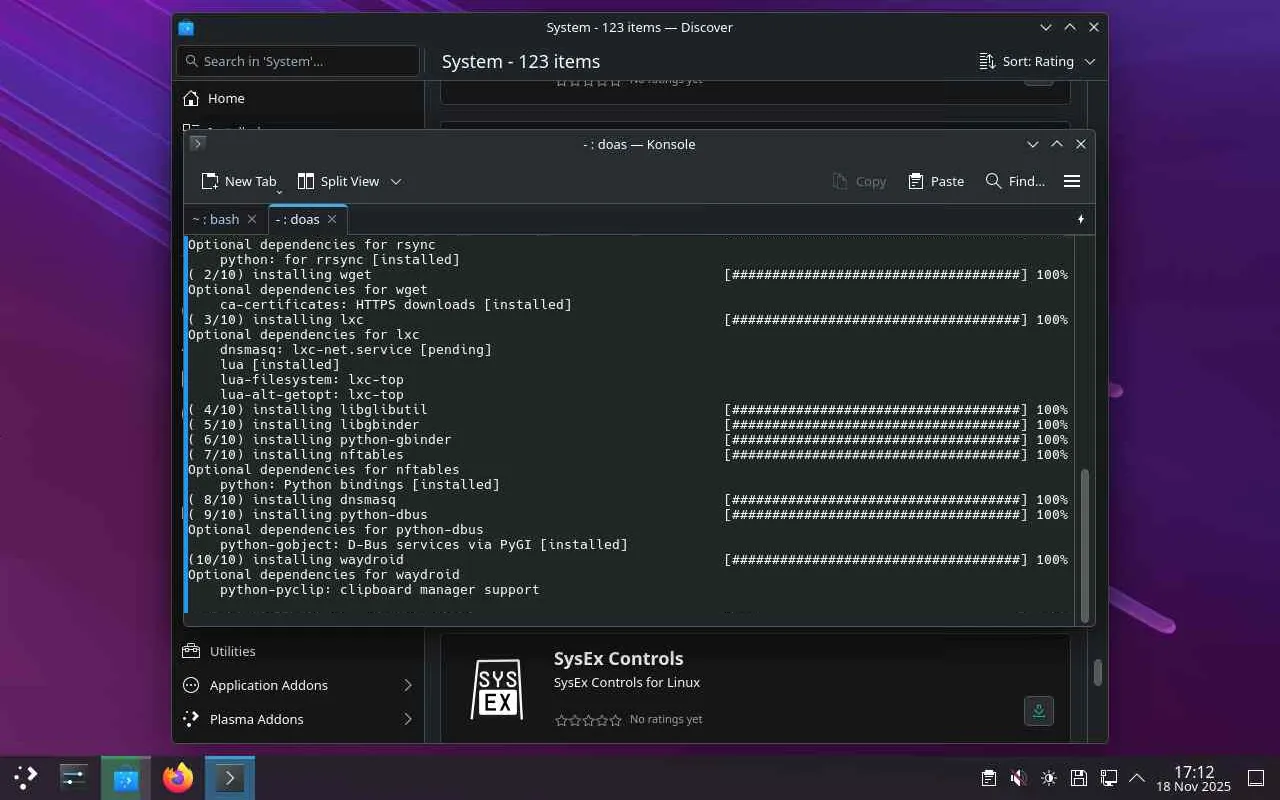Click the SysEx Controls app logo
Image resolution: width=1280 pixels, height=800 pixels.
(497, 689)
